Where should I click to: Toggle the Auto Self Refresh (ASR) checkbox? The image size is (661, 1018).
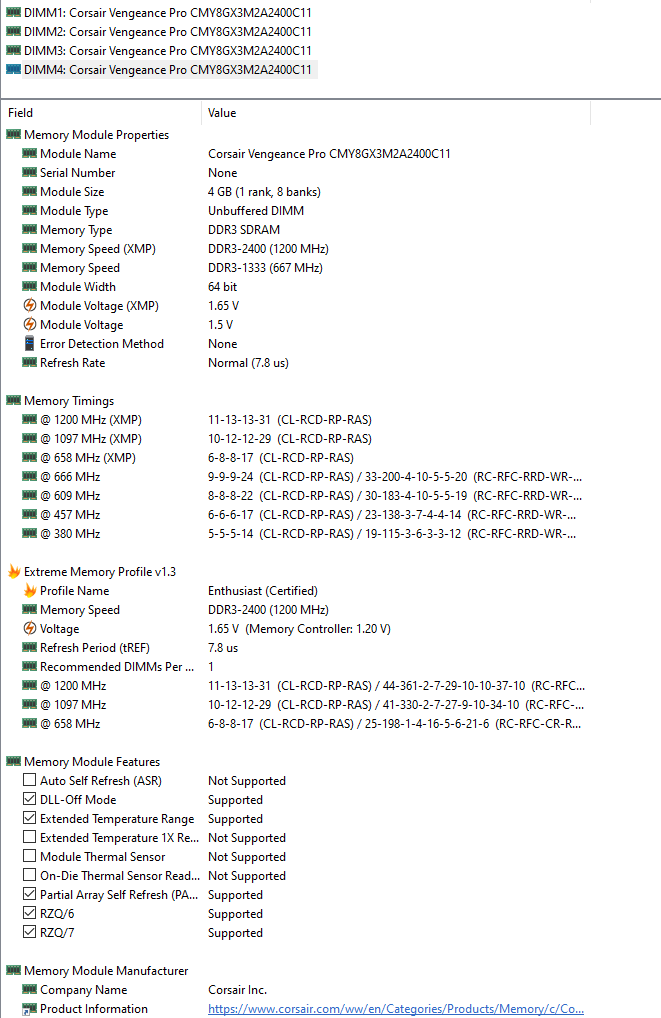[x=29, y=780]
